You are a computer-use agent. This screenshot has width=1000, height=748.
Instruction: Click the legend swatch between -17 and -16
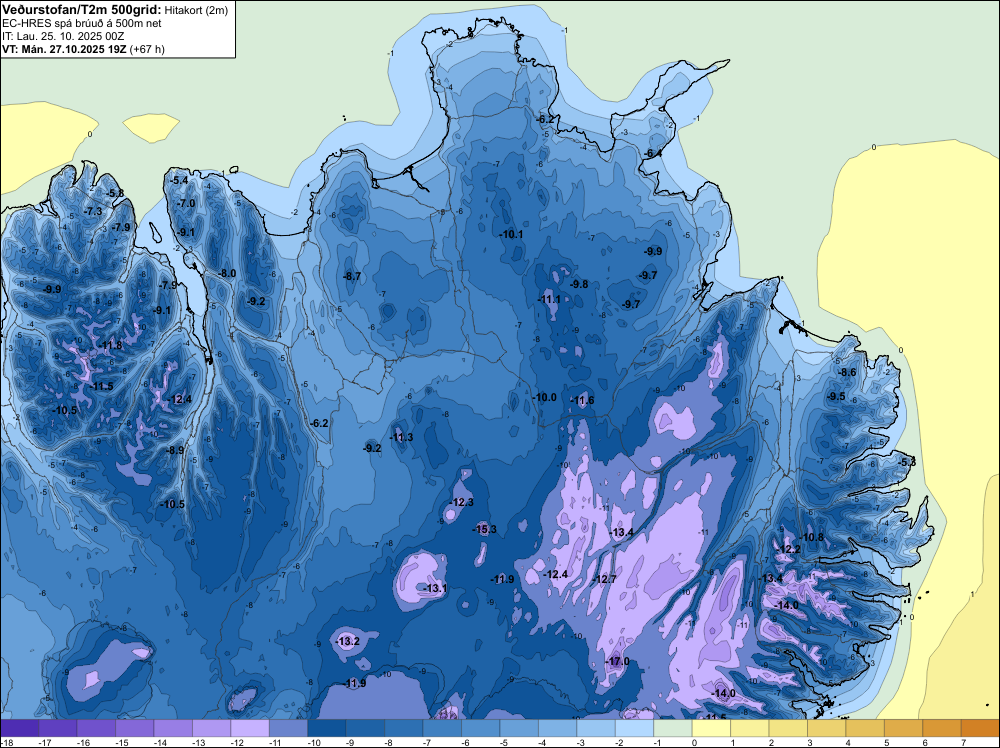[57, 728]
